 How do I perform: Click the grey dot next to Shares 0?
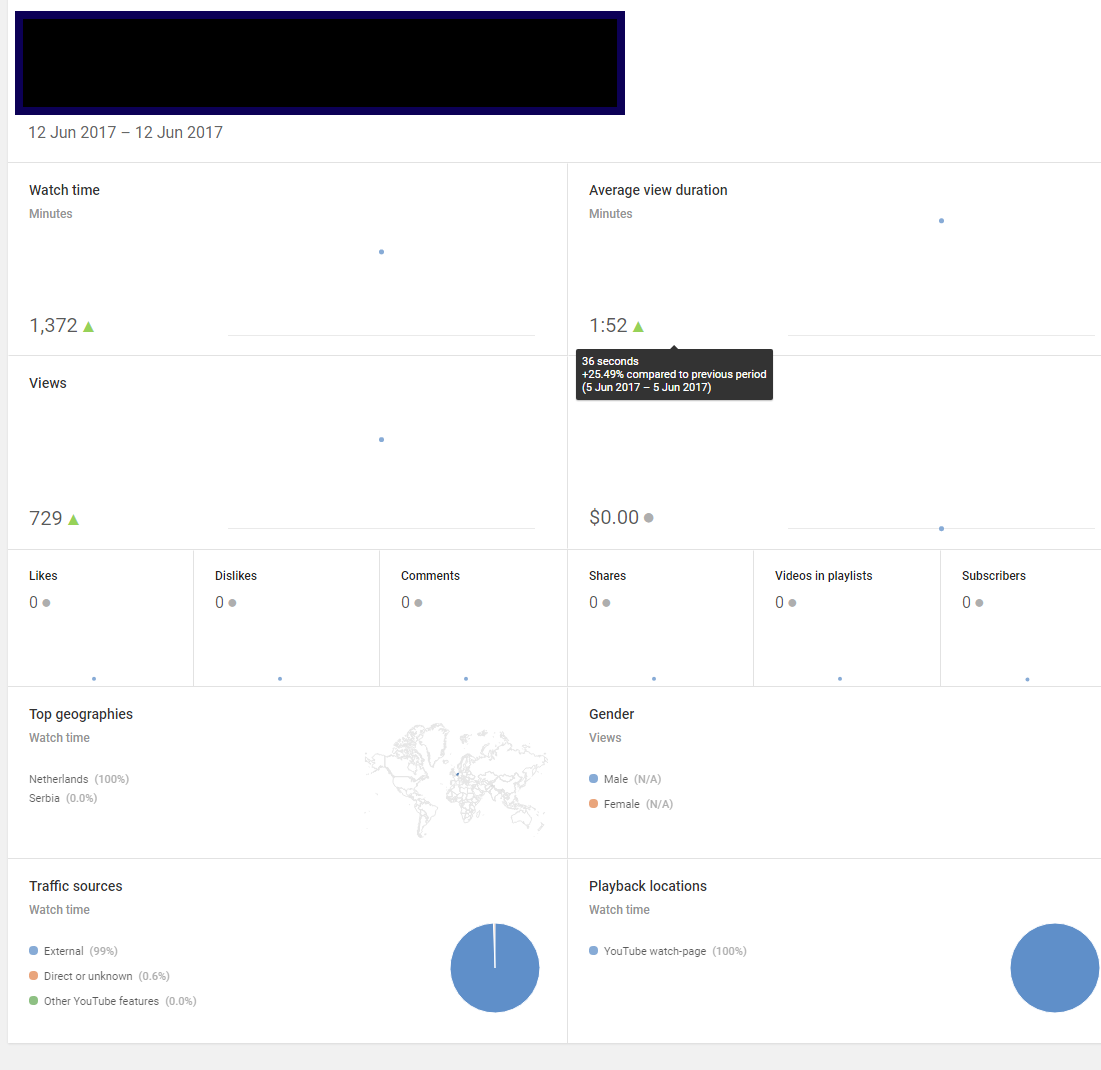point(607,603)
